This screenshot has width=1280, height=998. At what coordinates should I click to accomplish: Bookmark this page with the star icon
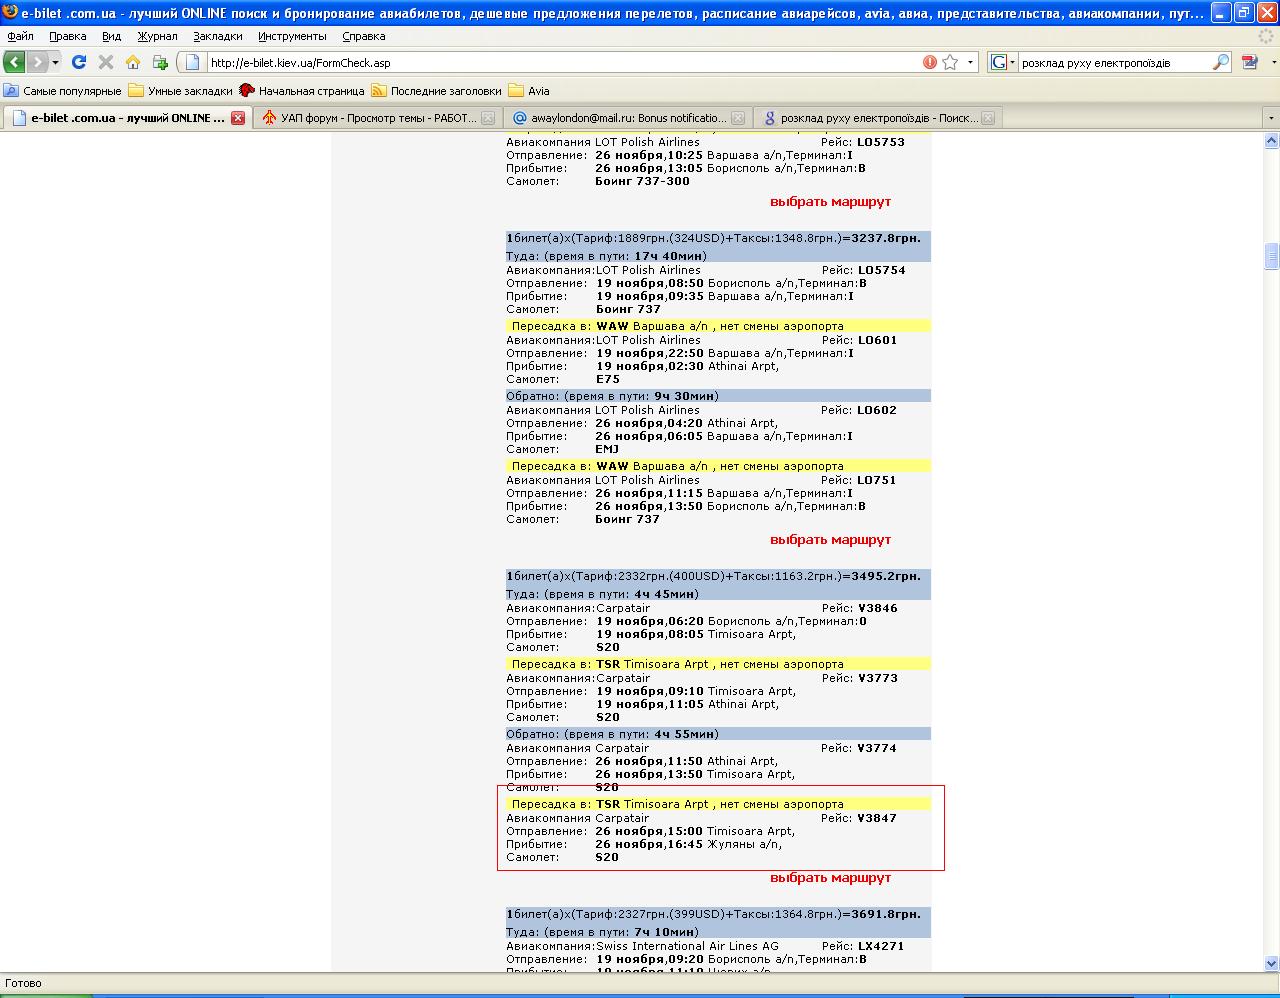[950, 62]
